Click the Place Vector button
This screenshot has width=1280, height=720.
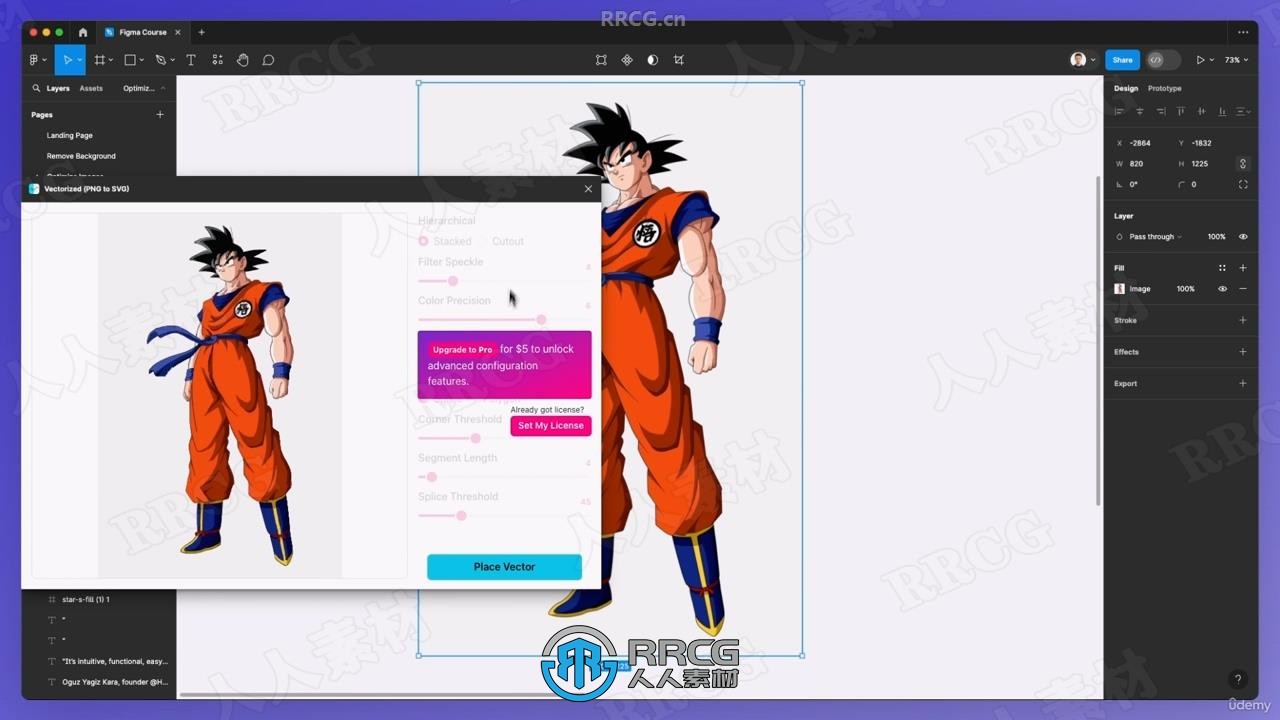504,567
